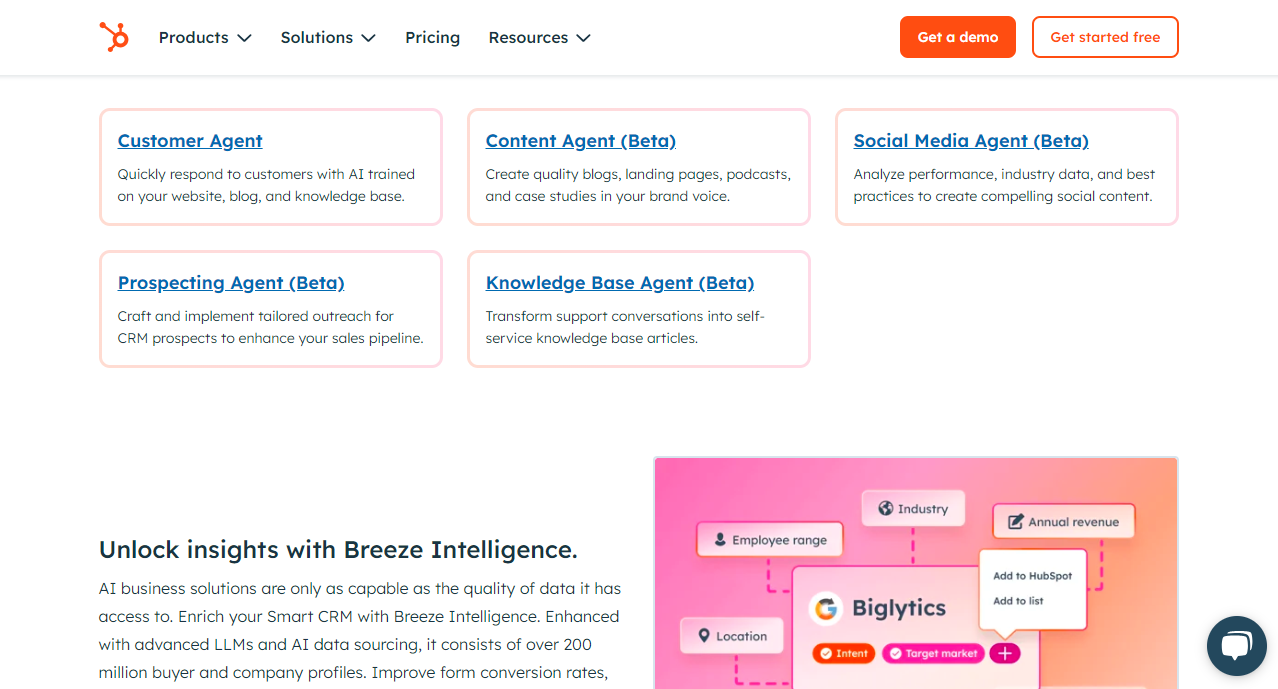Click the location pin icon

(x=703, y=636)
